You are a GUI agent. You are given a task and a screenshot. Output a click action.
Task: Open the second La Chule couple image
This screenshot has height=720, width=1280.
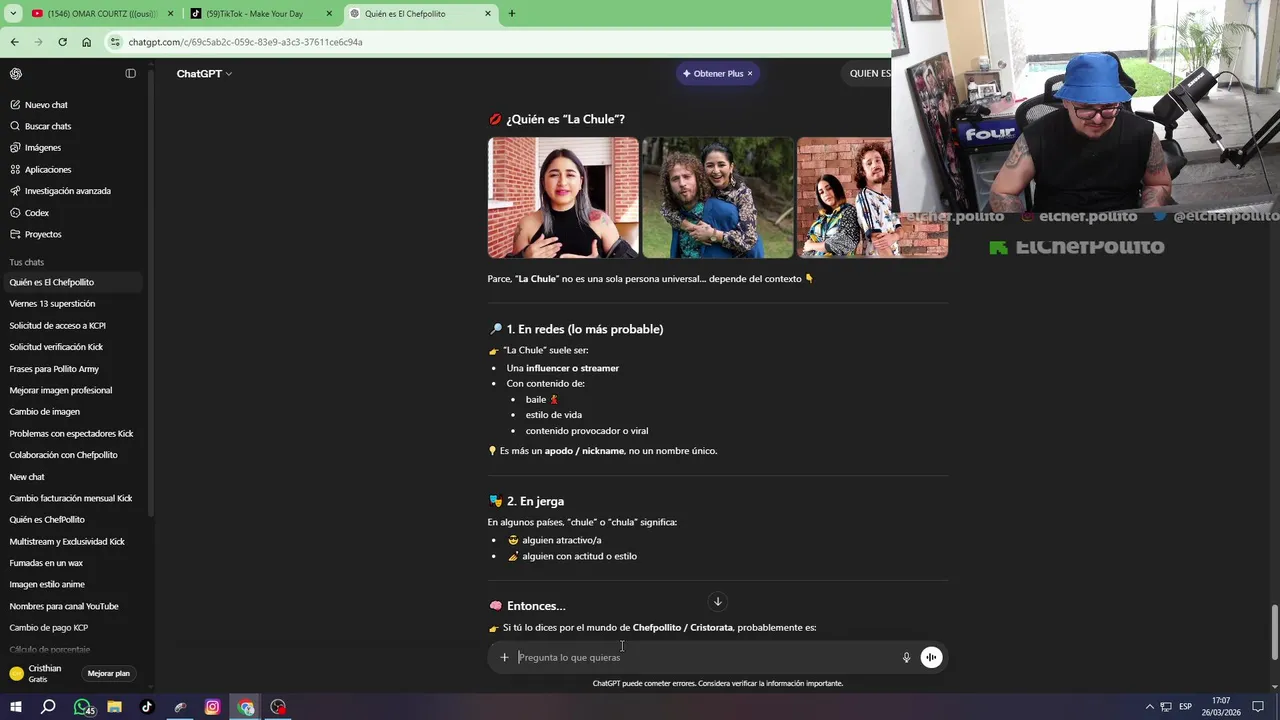coord(718,198)
